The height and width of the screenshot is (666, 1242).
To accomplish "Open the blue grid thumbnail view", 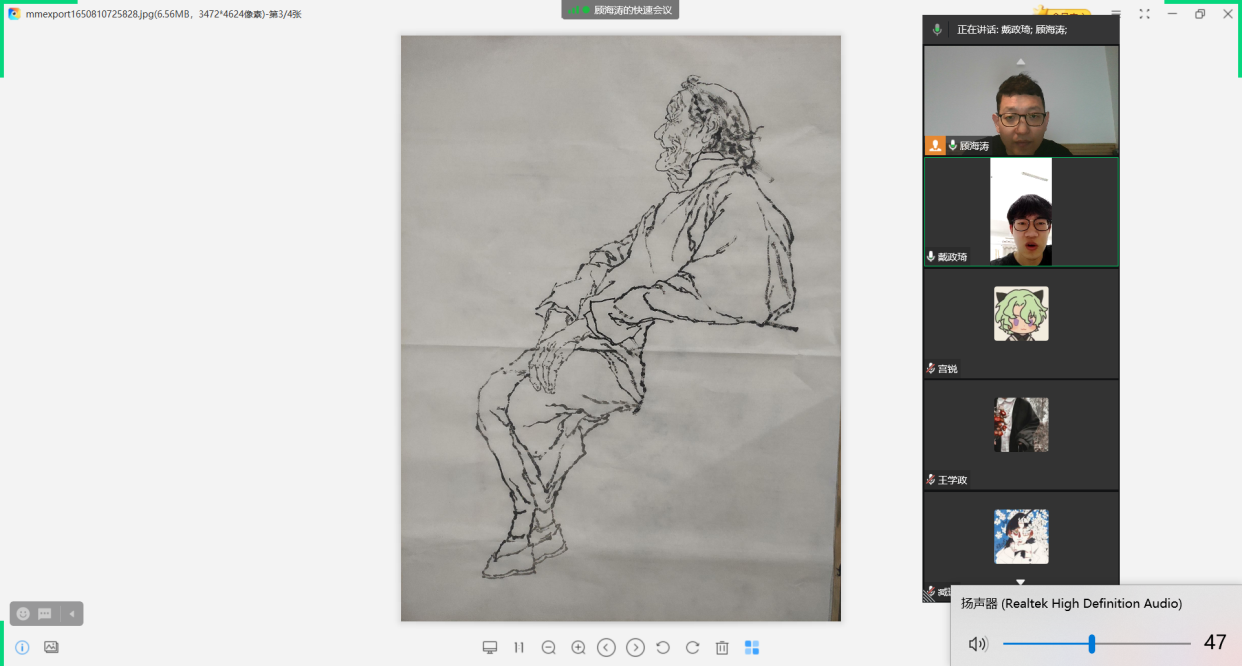I will coord(752,648).
